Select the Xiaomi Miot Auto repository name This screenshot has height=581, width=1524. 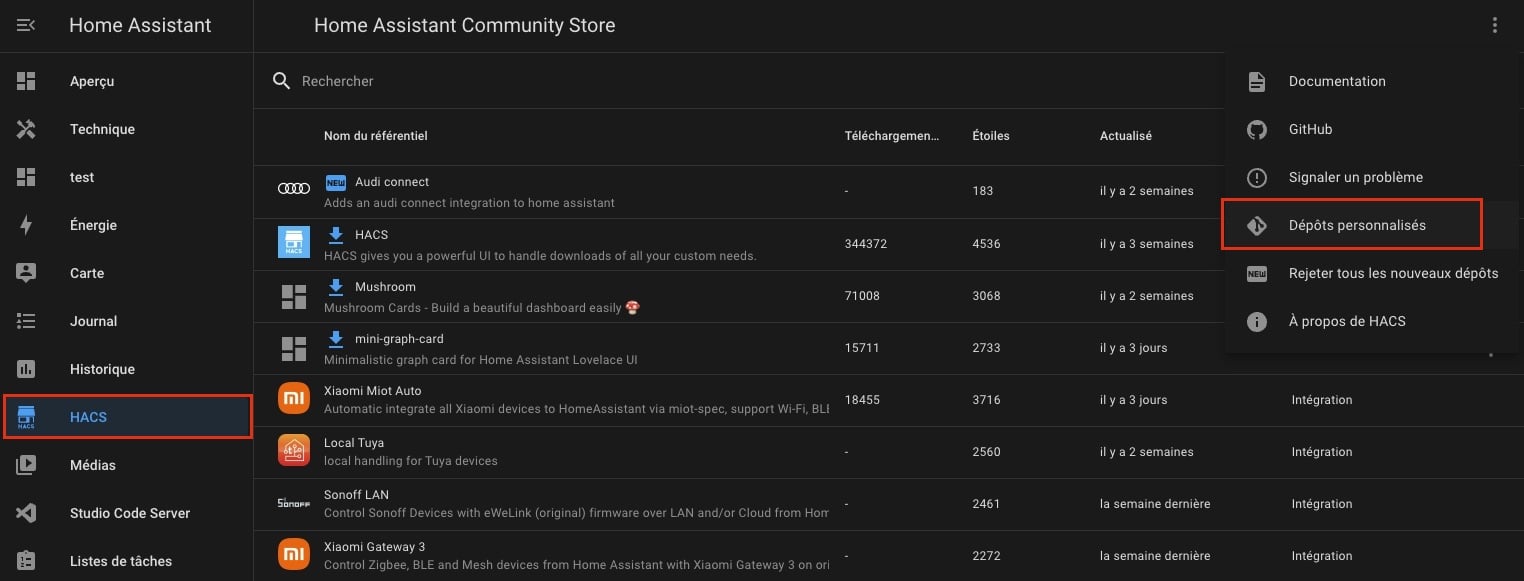(x=373, y=391)
